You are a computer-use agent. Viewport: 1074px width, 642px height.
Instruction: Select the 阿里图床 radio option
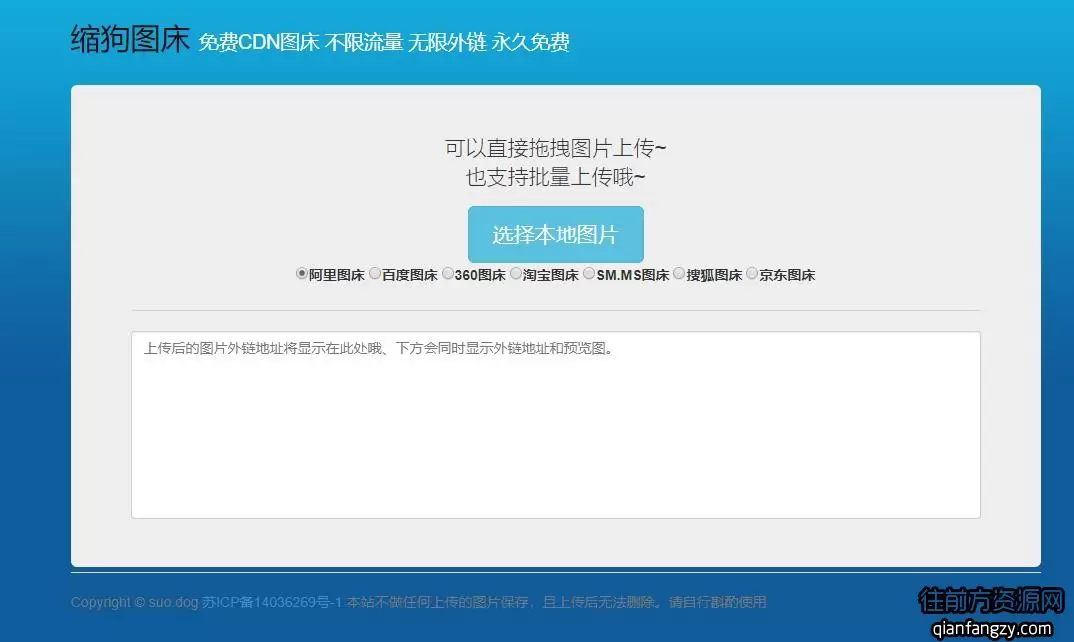click(301, 273)
